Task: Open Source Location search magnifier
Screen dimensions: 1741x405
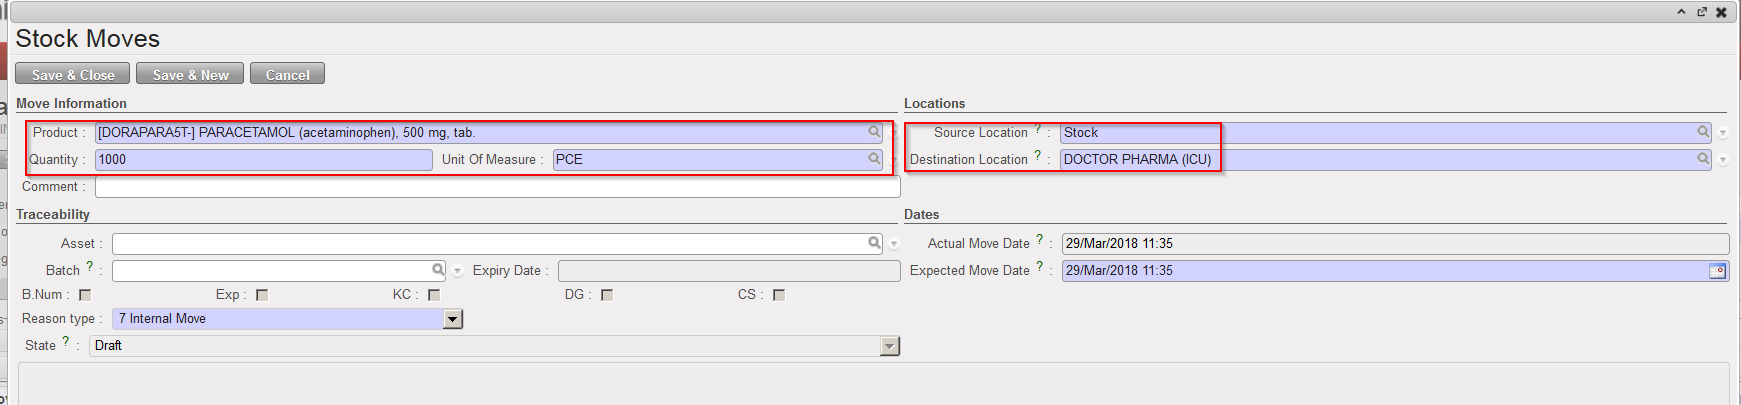Action: point(1703,132)
